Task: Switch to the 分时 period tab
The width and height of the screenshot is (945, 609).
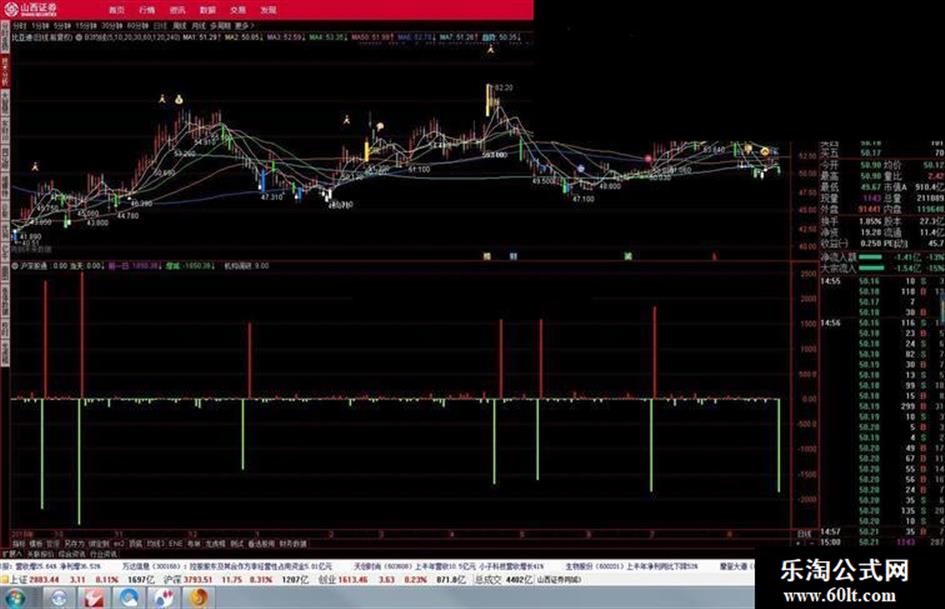Action: click(19, 26)
